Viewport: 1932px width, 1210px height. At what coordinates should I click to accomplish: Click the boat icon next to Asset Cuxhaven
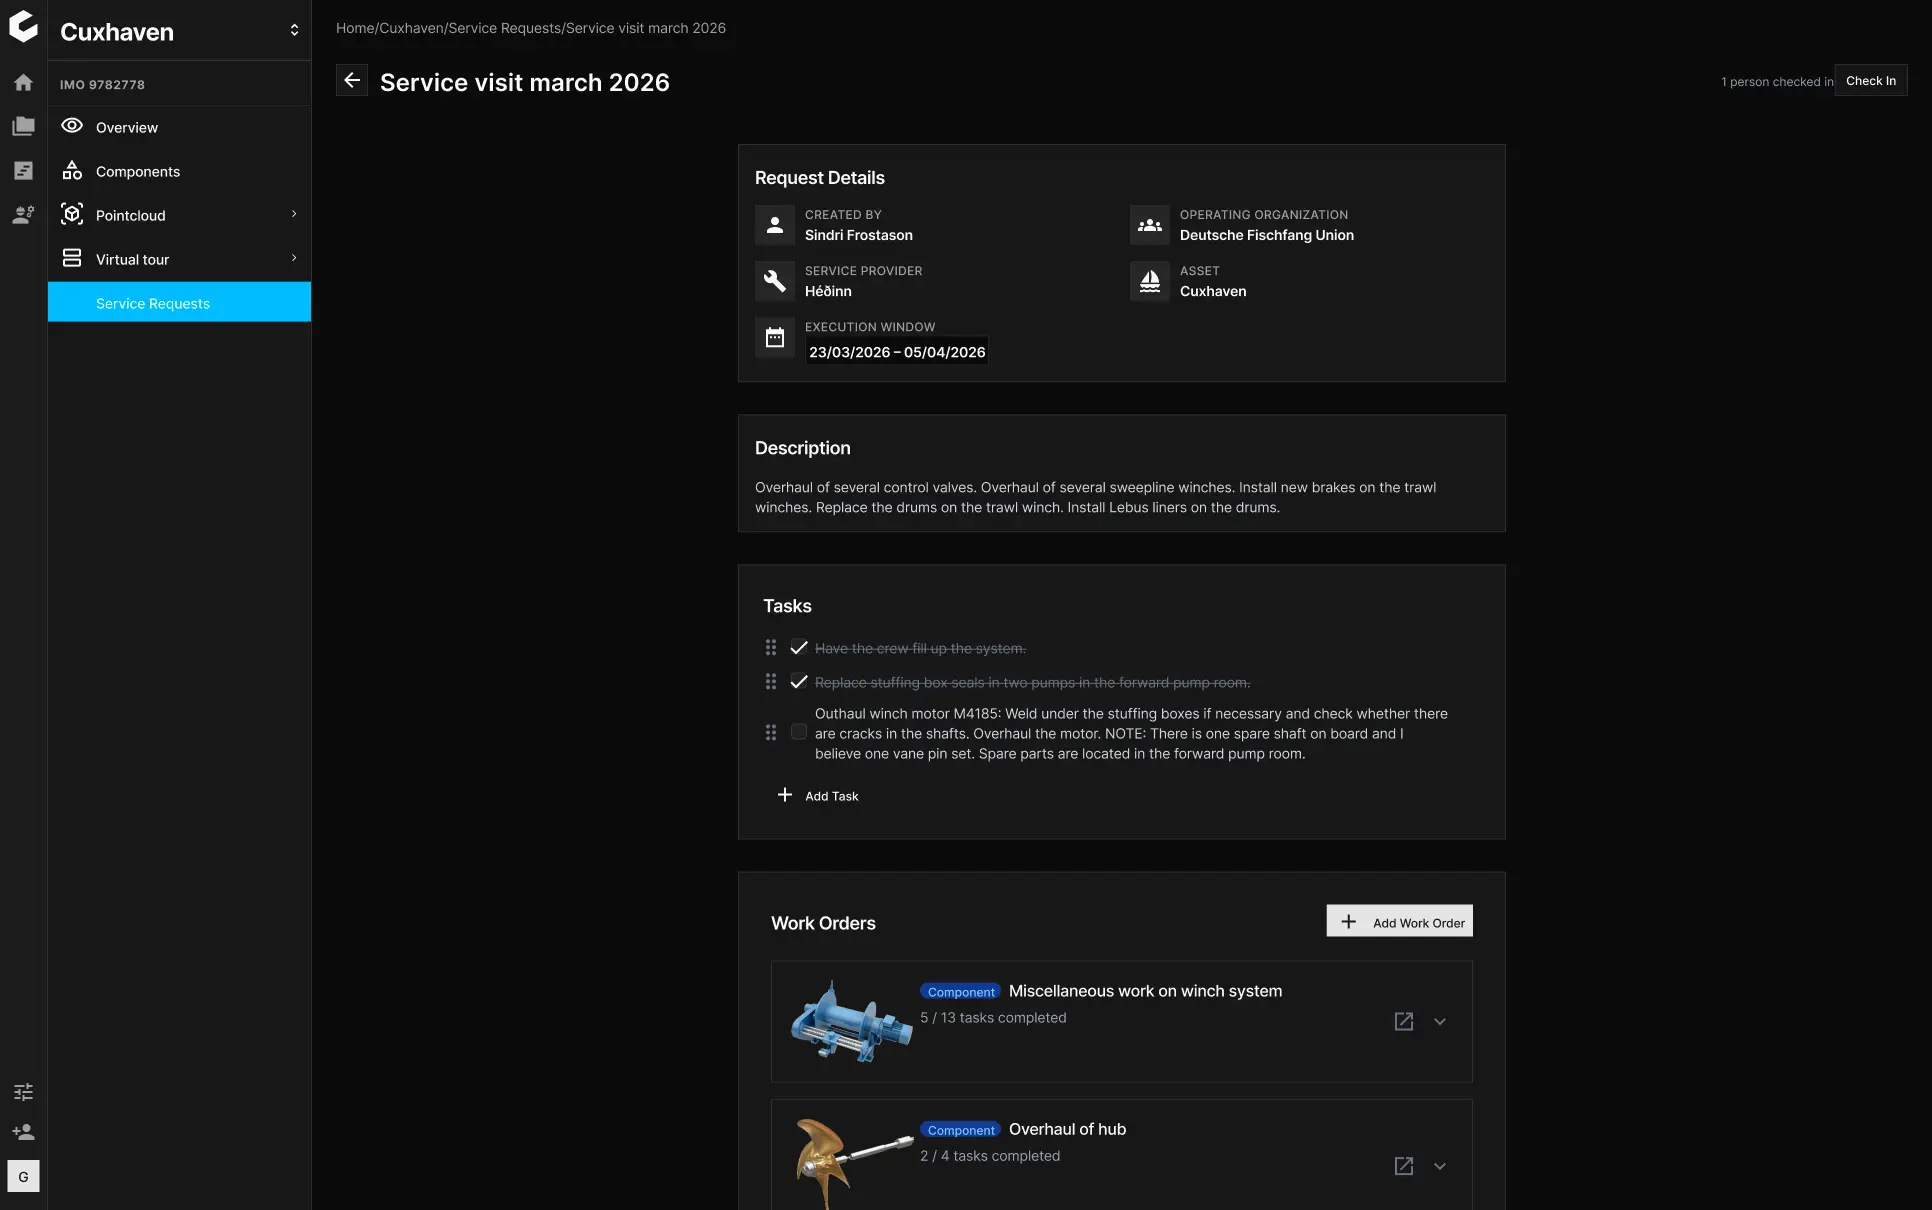coord(1148,281)
